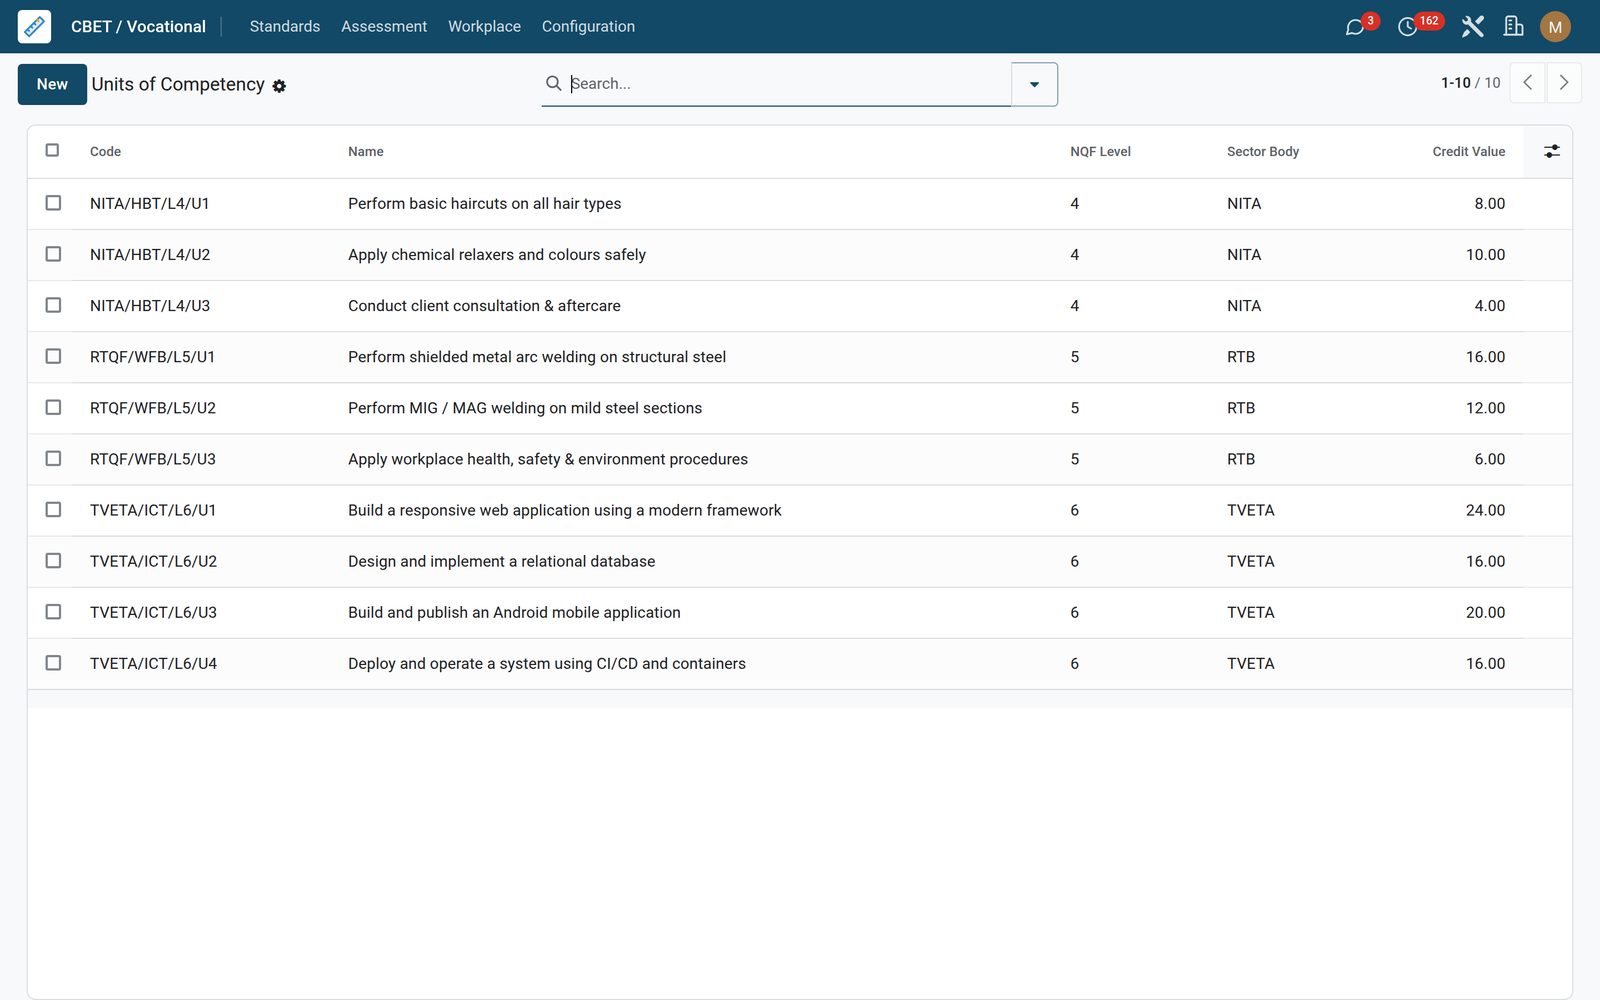Open 'Build and publish an Android mobile application'
This screenshot has width=1600, height=1000.
click(514, 613)
